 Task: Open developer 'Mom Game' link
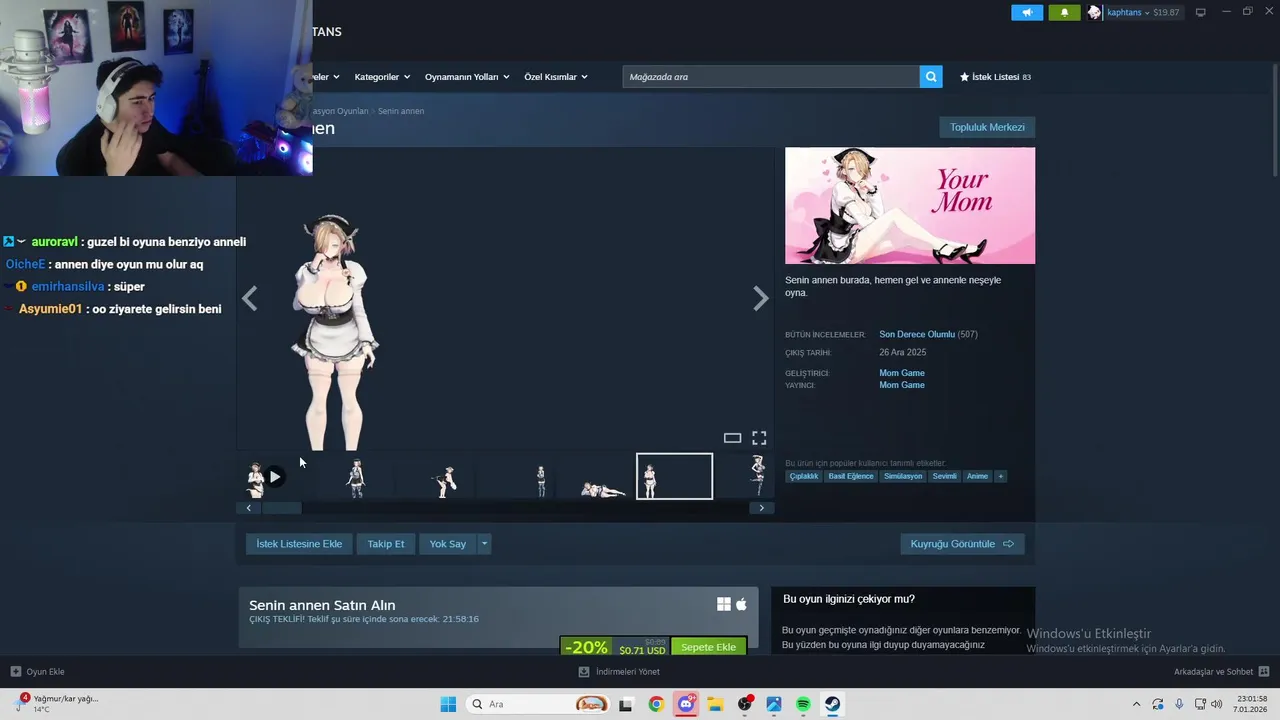(902, 373)
